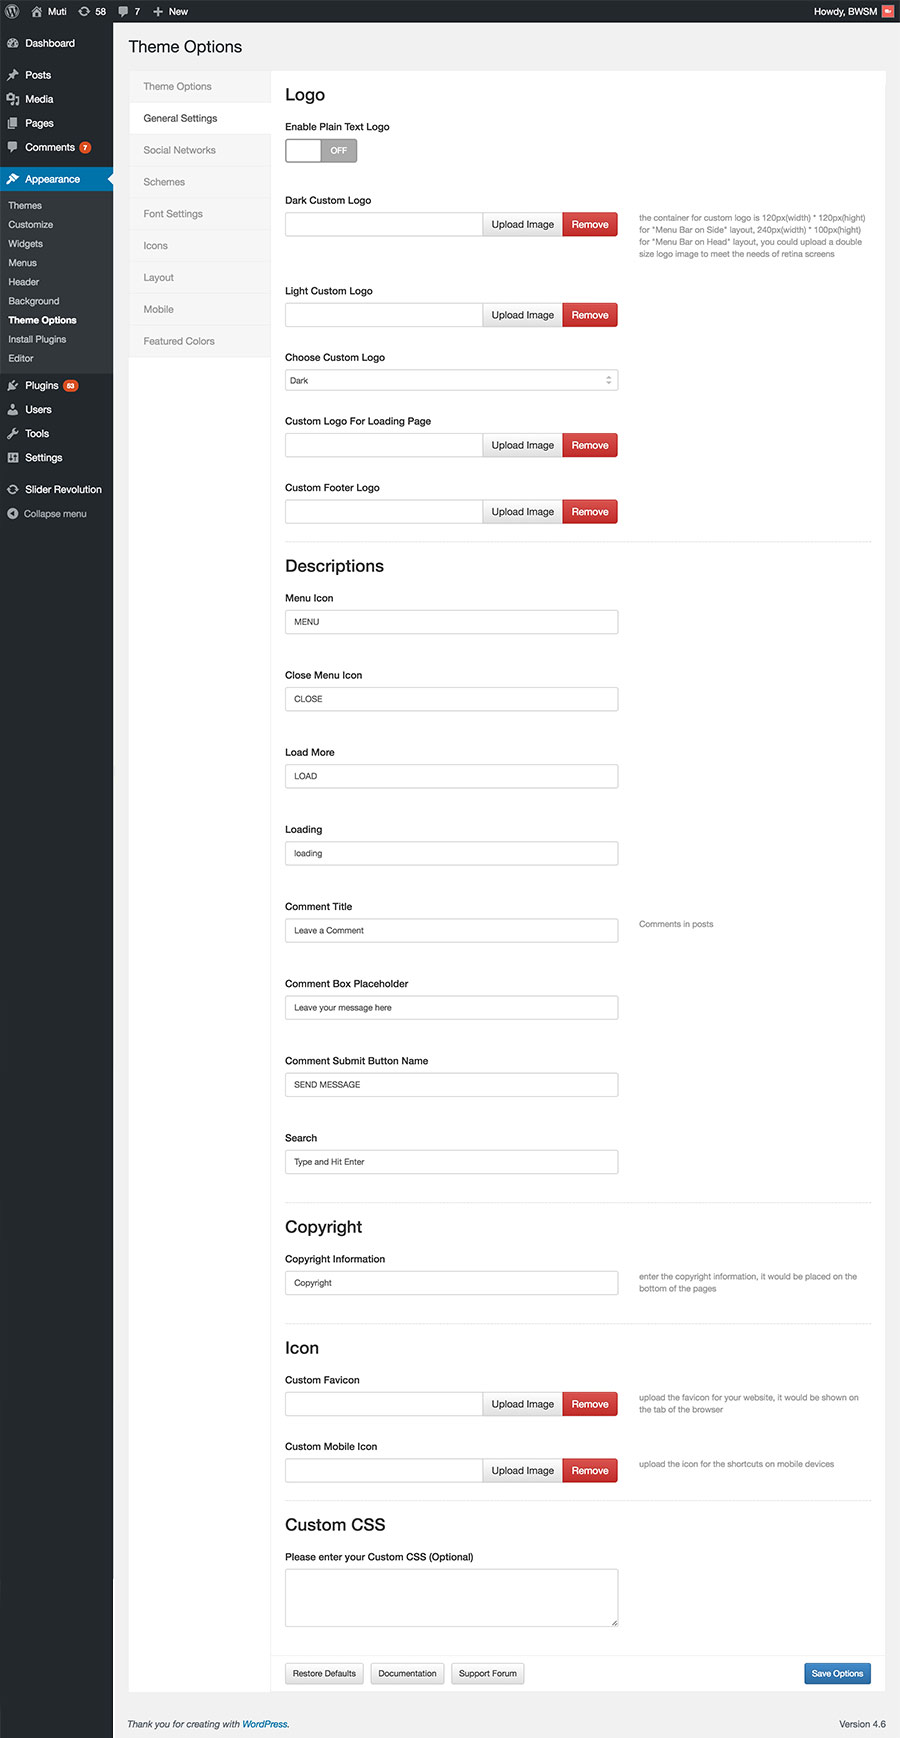Screen dimensions: 900x1738
Task: Open the Background submenu item
Action: [34, 300]
